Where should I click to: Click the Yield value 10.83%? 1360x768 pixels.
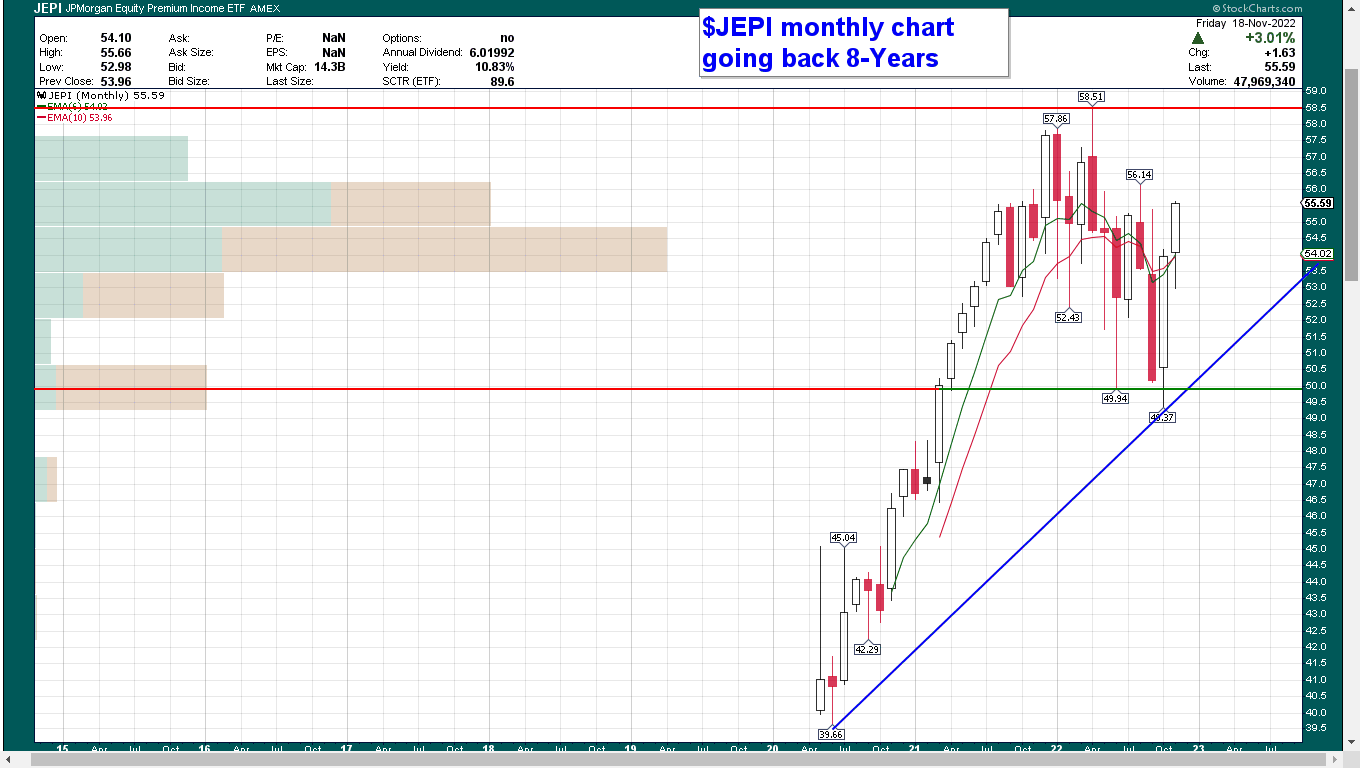(x=496, y=67)
